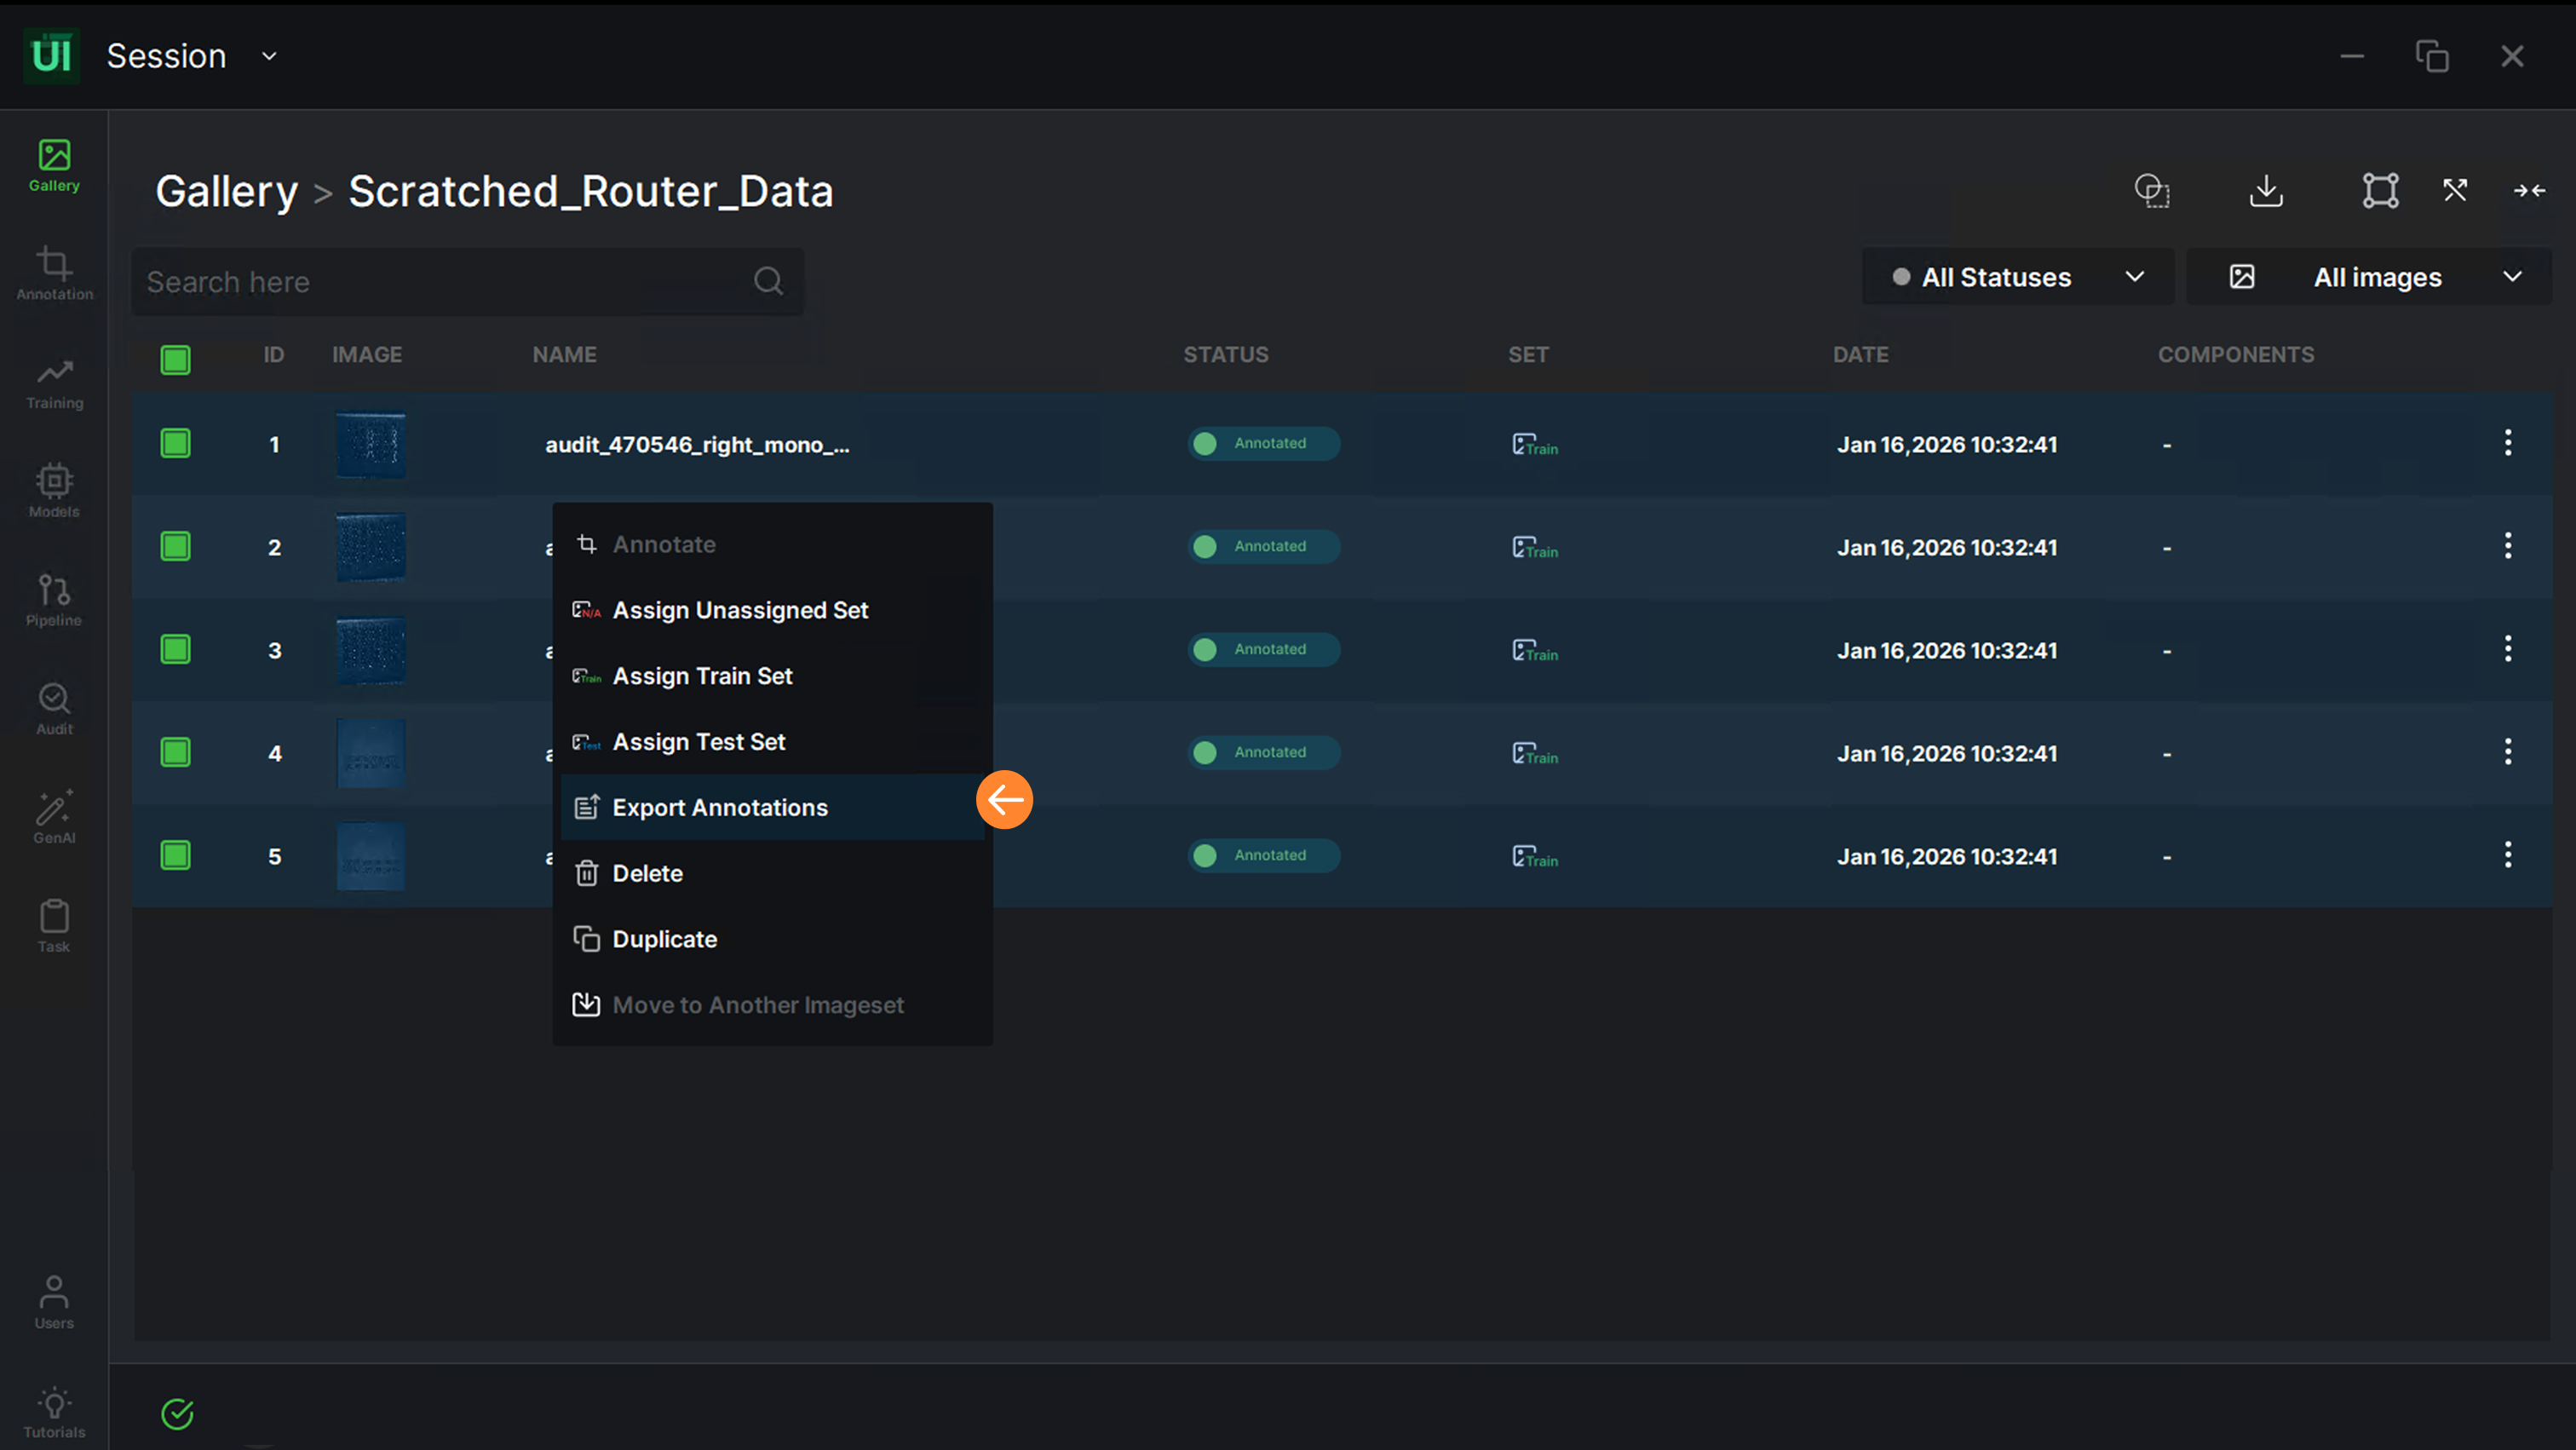Open the Models sidebar section
2576x1450 pixels.
point(54,490)
